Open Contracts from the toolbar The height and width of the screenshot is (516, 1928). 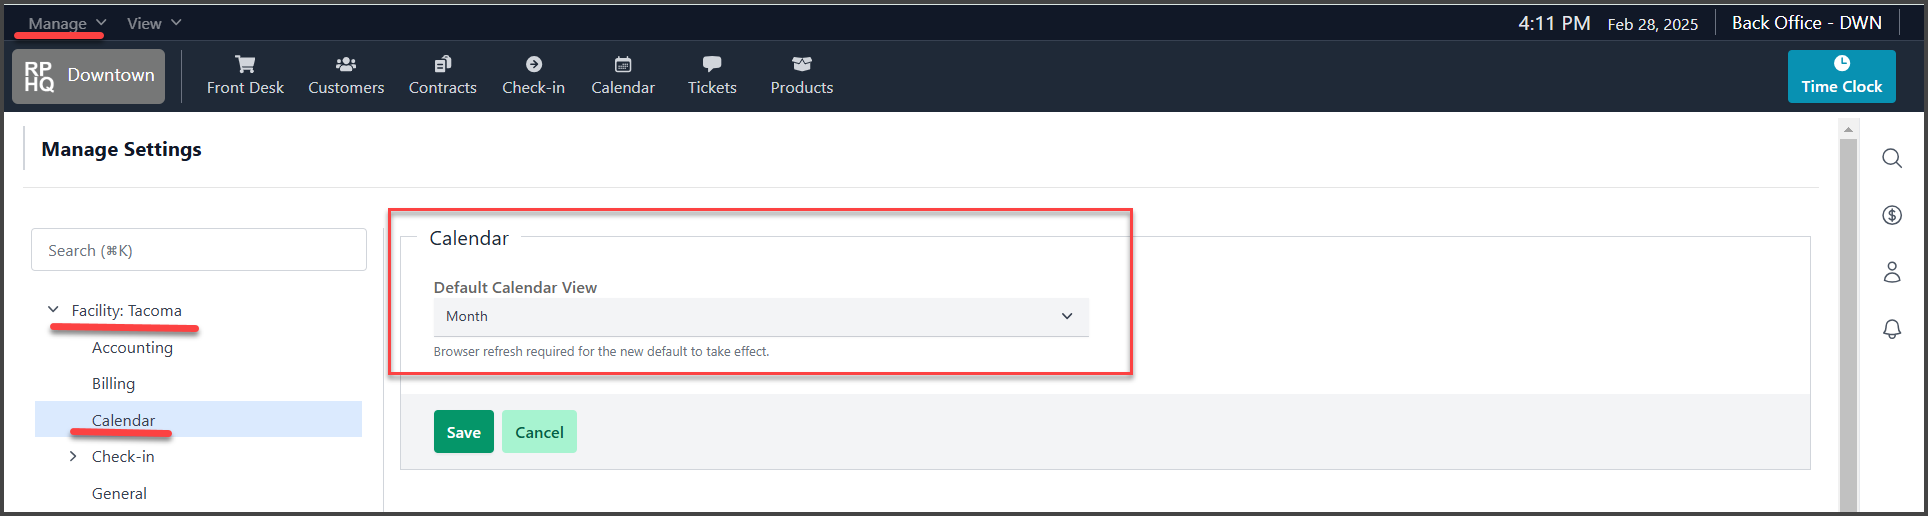442,76
